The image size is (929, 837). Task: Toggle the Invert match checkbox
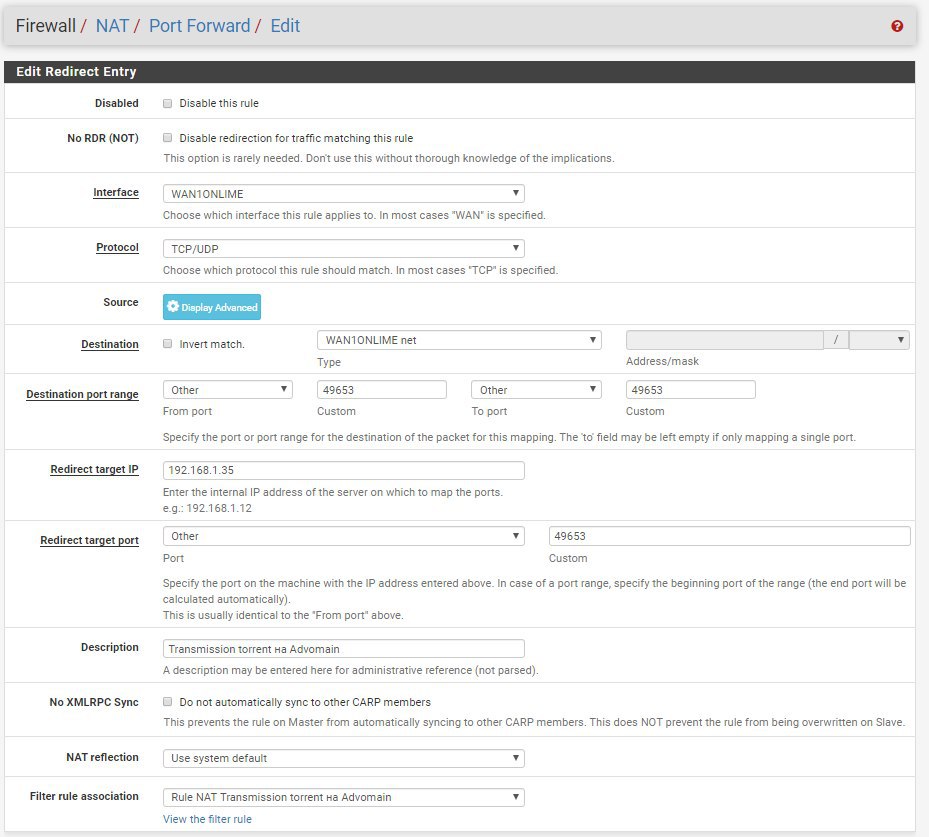[168, 344]
